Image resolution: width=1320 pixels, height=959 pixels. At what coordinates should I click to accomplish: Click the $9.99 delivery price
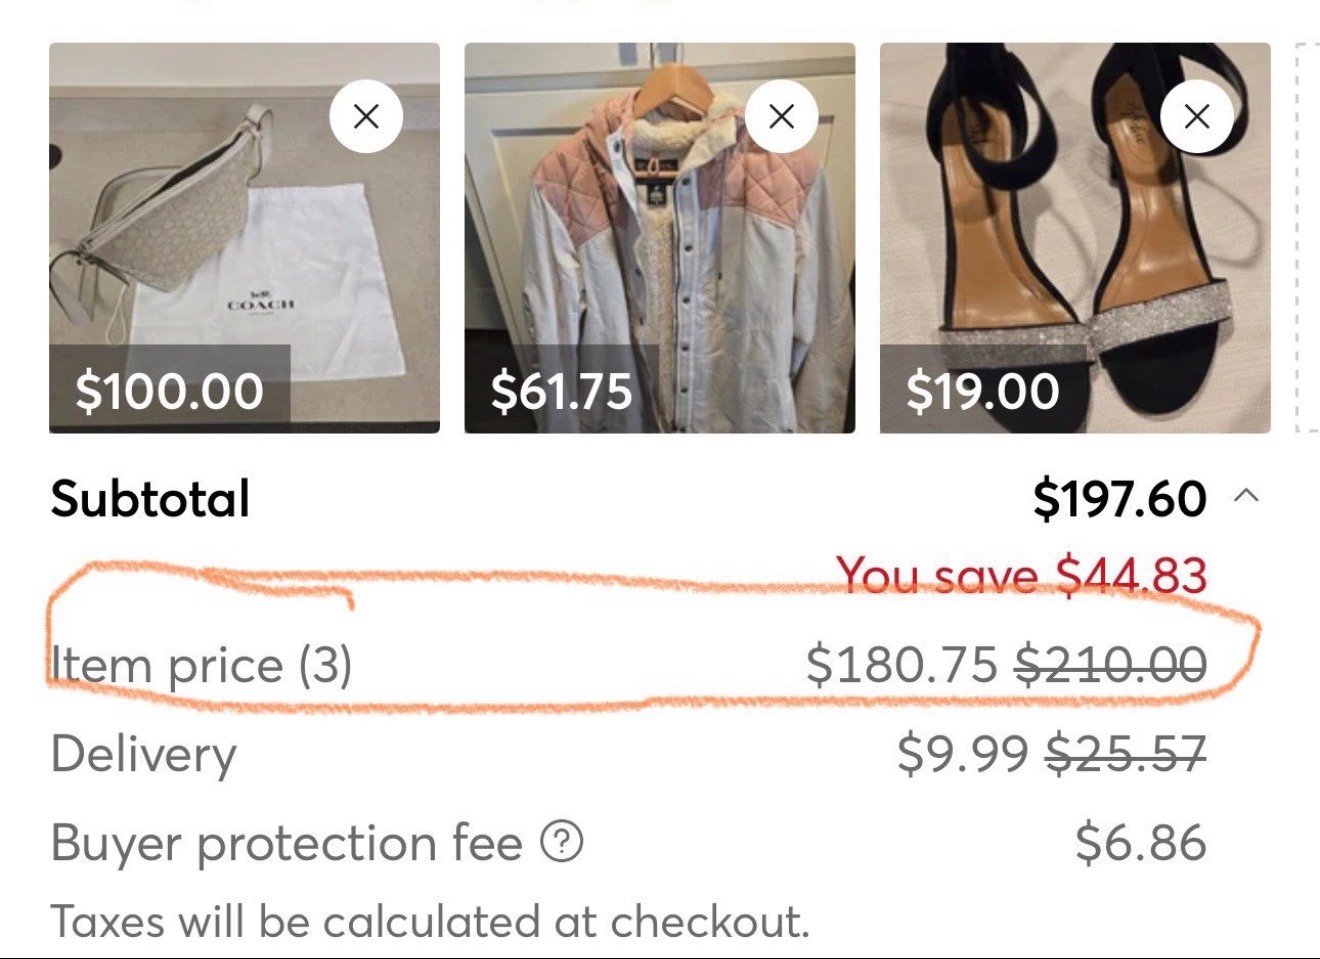(962, 754)
